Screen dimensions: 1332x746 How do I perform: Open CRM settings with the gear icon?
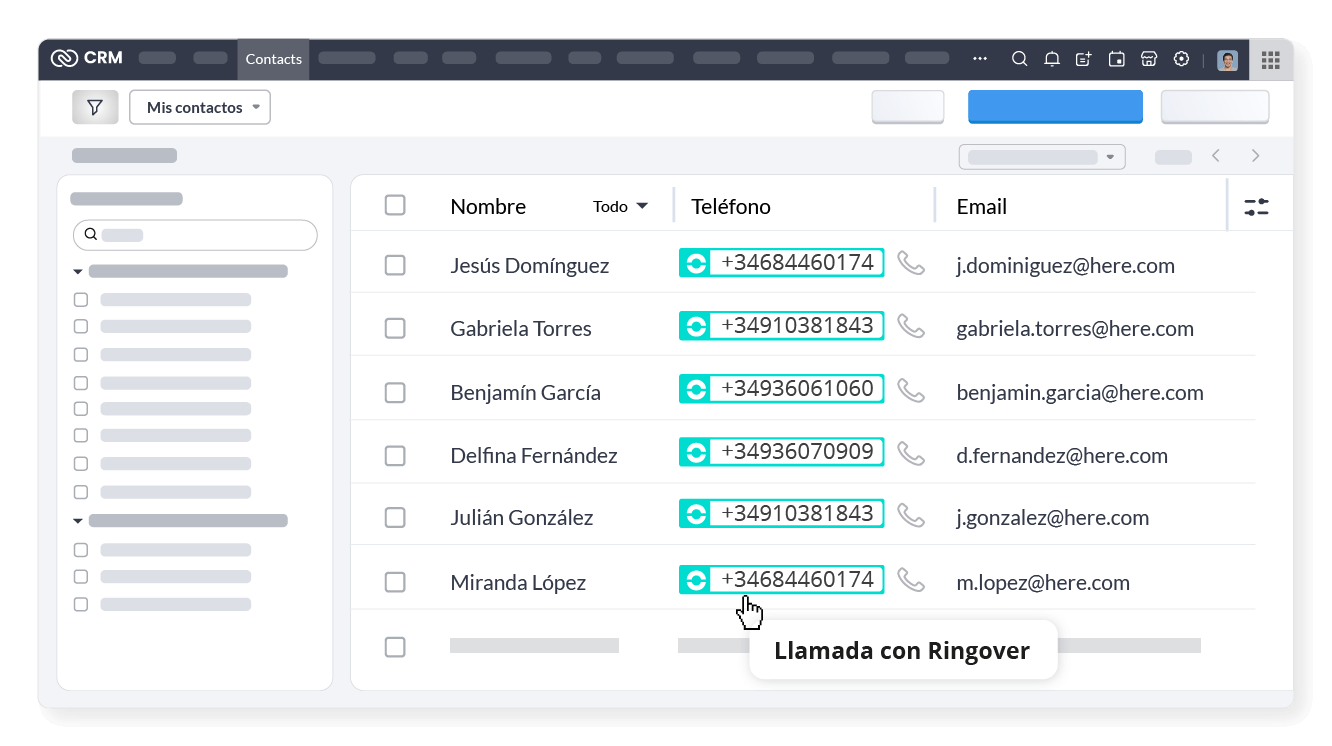(1181, 59)
